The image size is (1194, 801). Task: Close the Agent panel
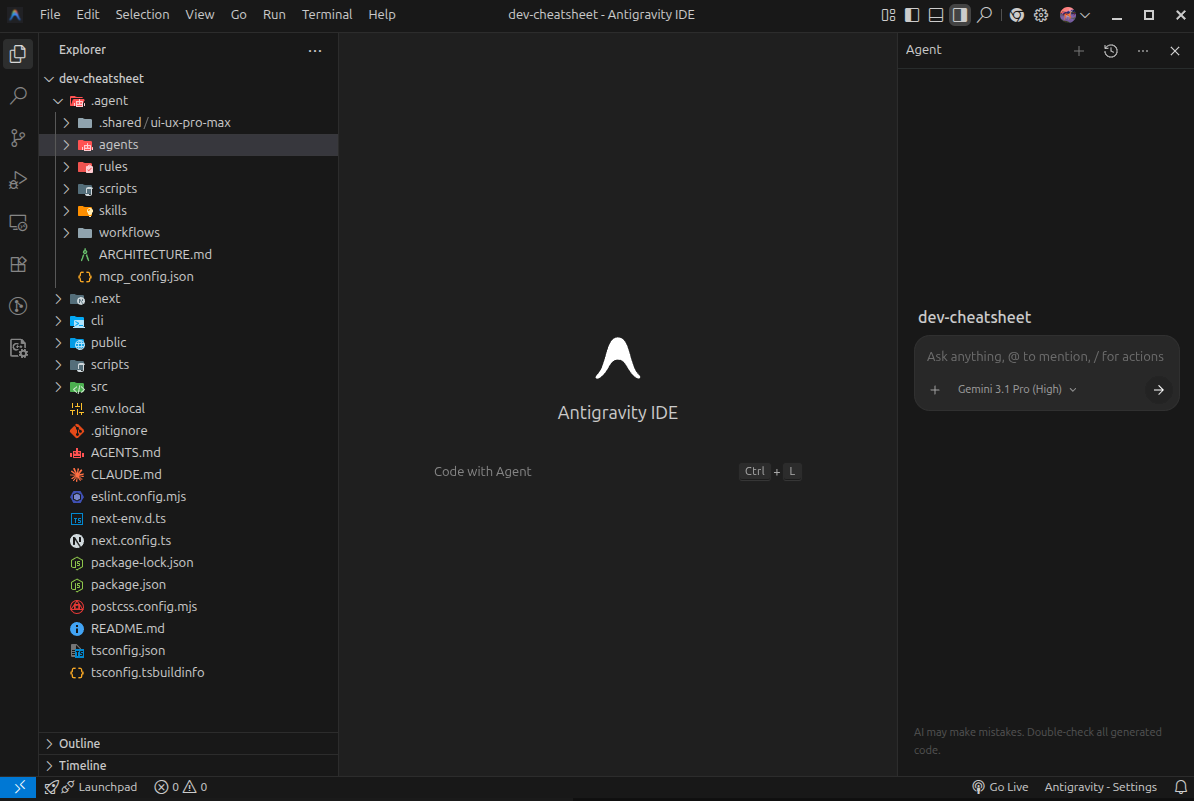point(1174,51)
